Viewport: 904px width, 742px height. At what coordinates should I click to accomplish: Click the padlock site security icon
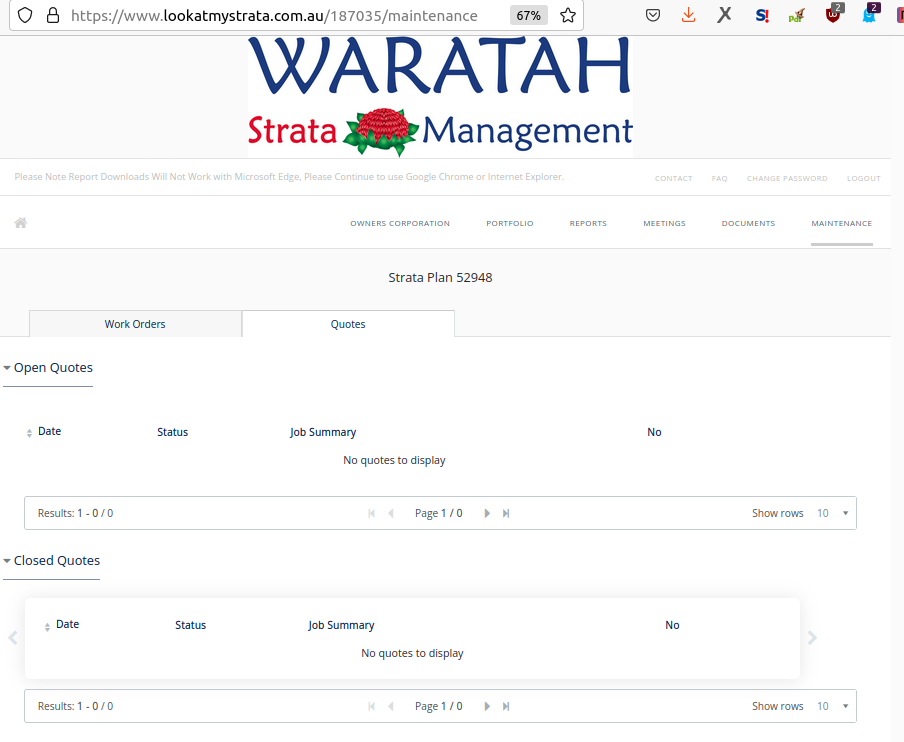(52, 15)
